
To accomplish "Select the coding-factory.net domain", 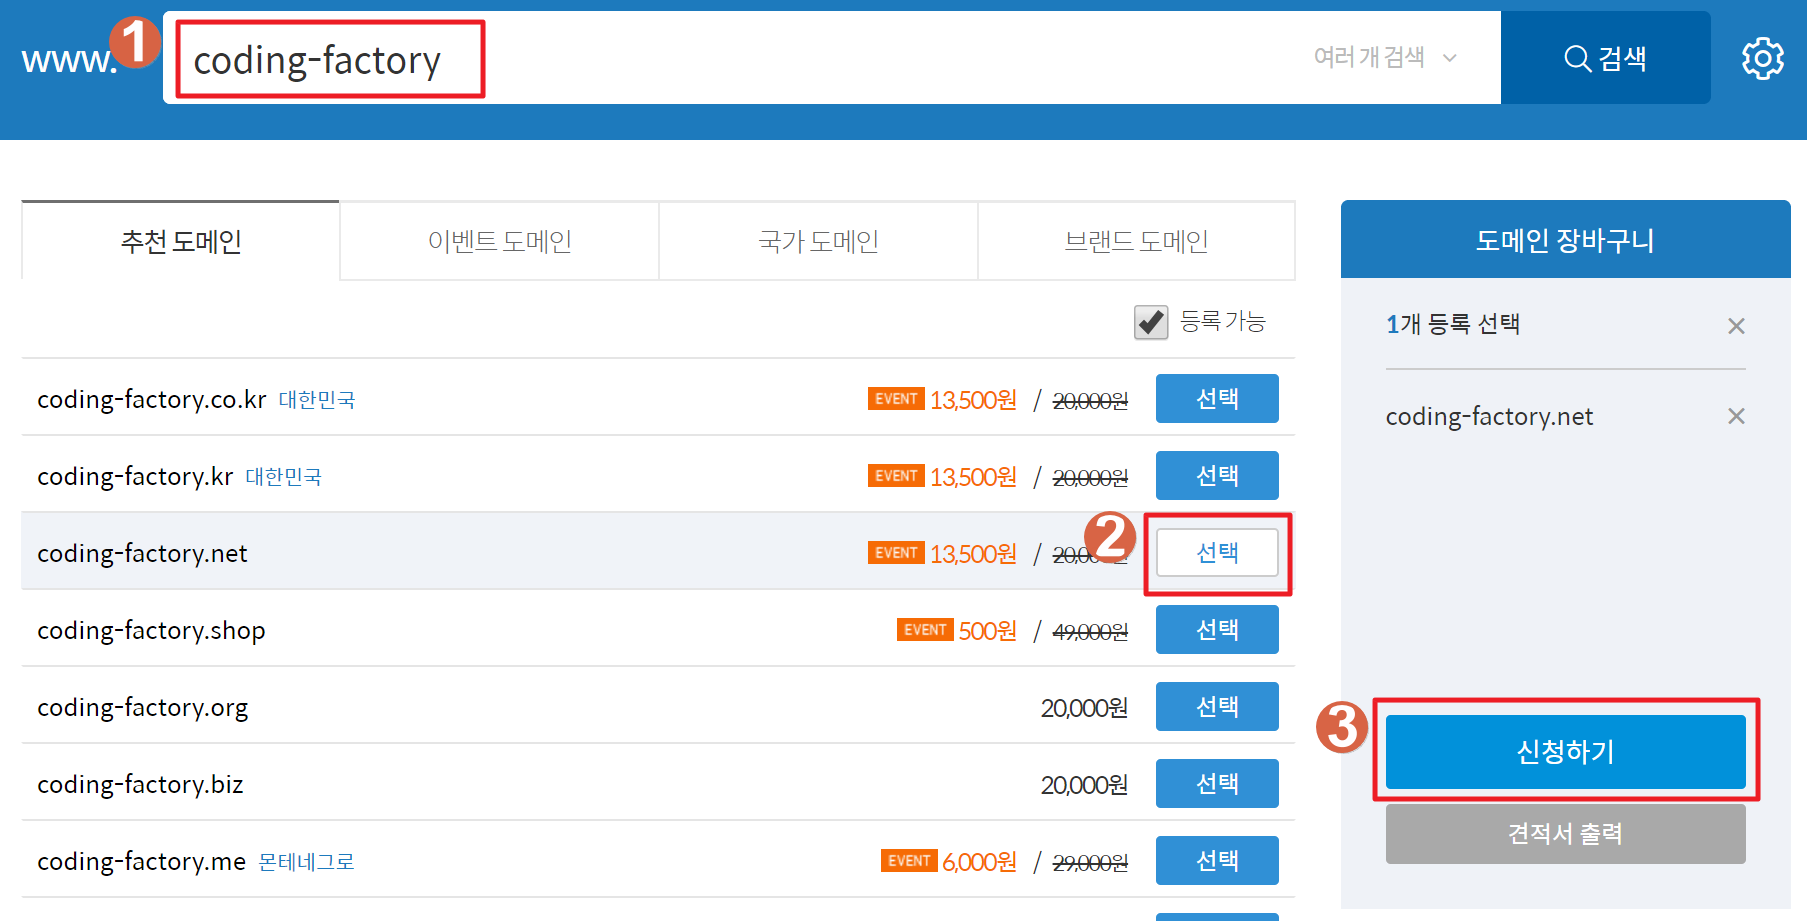I will pos(1217,552).
